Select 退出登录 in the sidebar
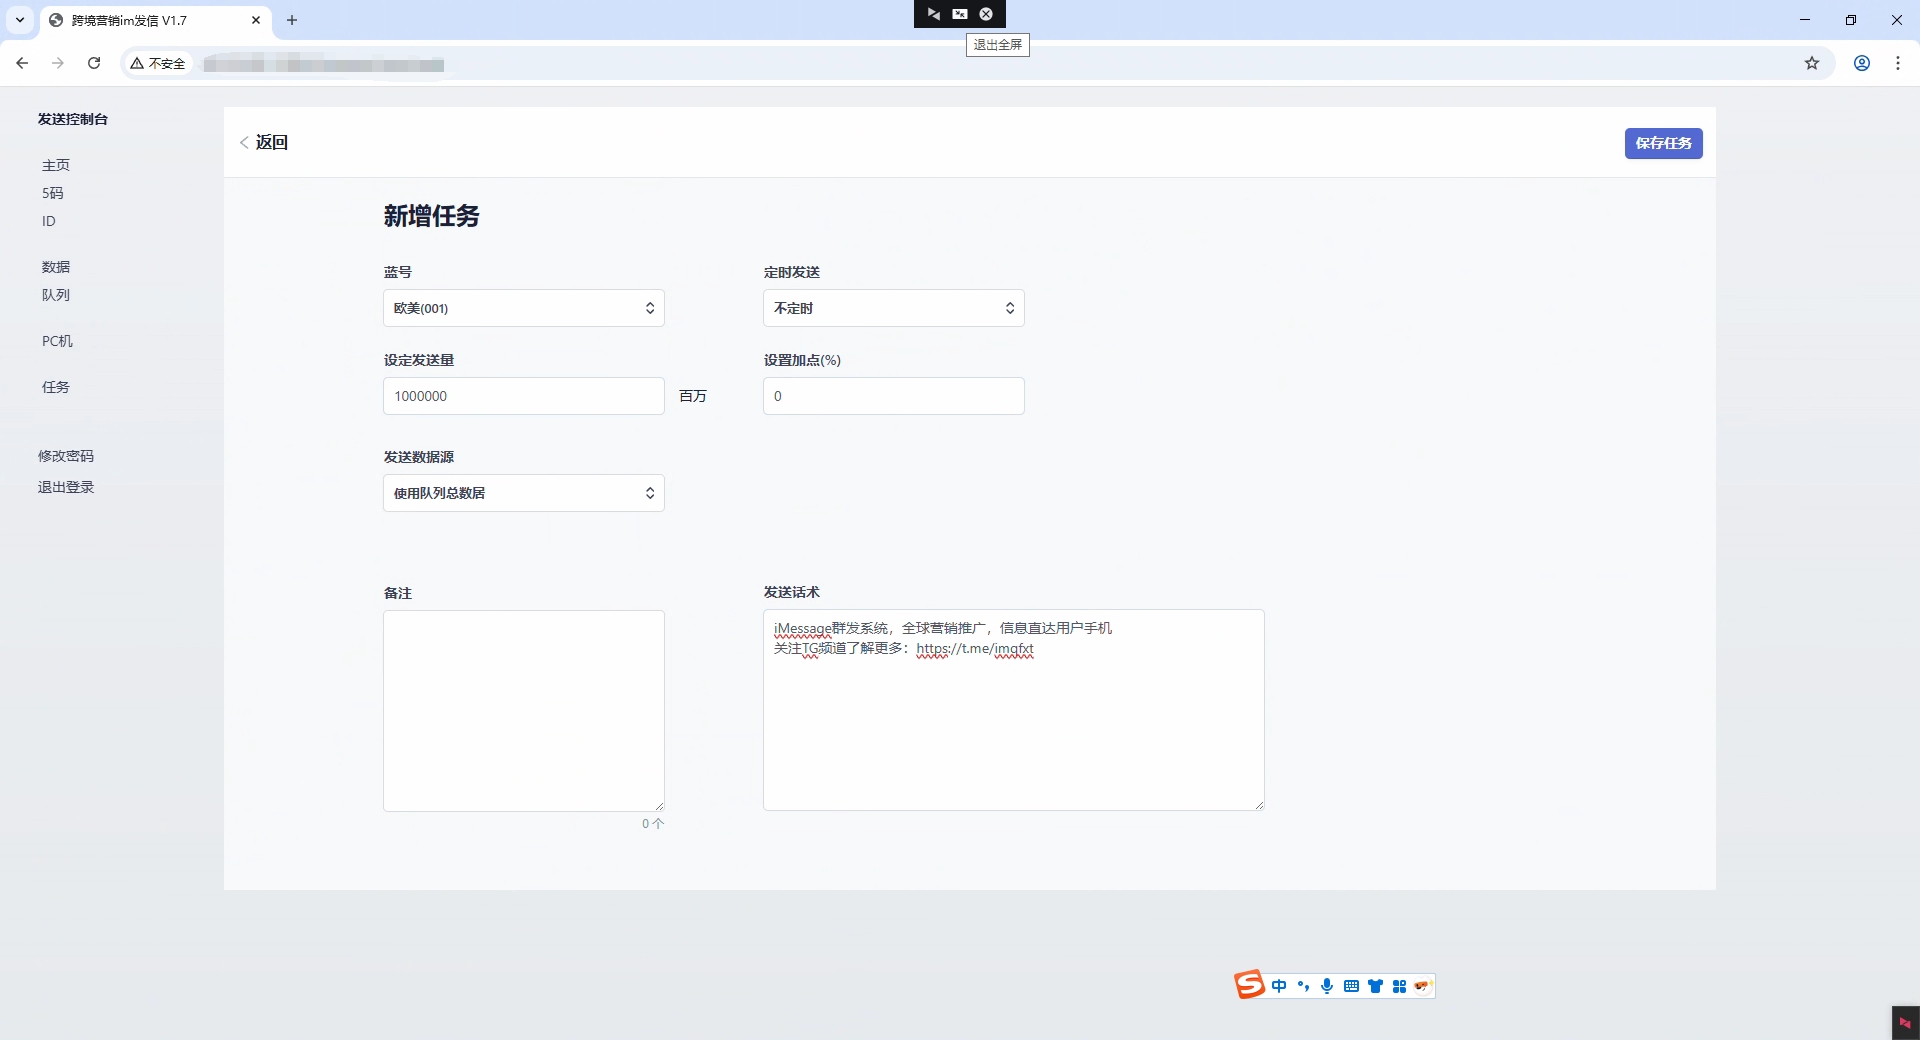The width and height of the screenshot is (1920, 1040). [66, 487]
